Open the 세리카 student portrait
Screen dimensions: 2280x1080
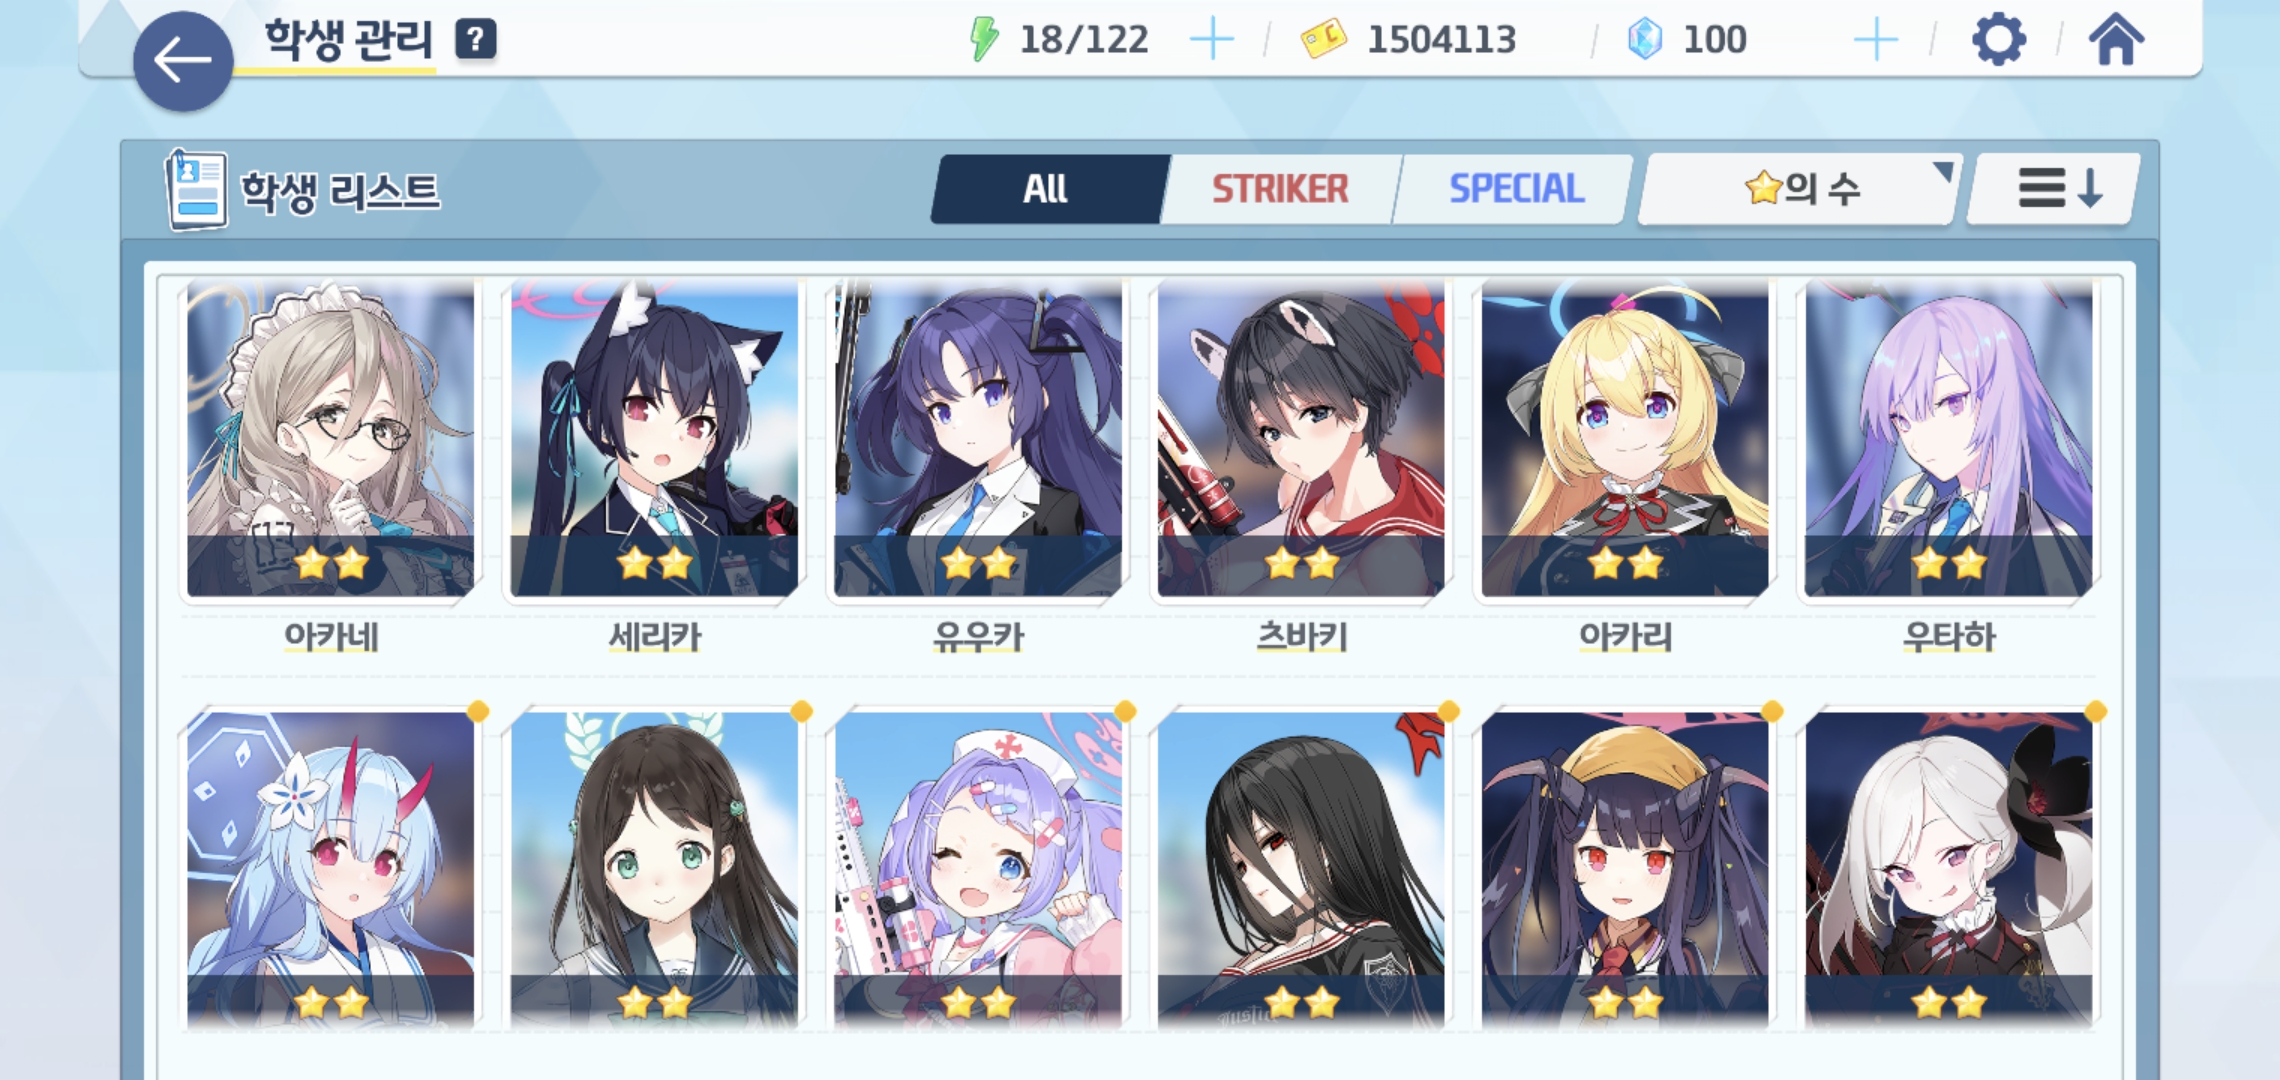(x=655, y=439)
